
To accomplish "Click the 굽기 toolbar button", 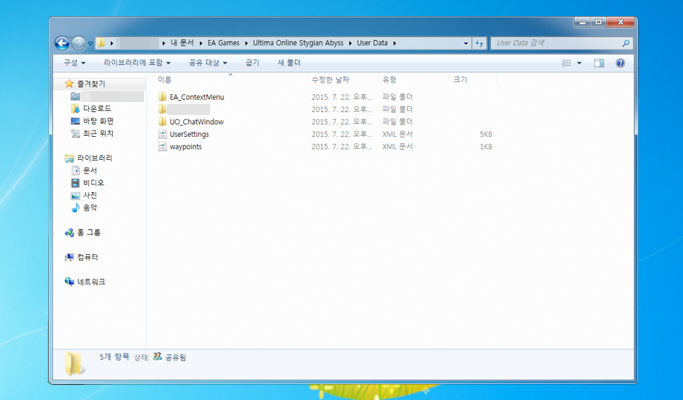I will 252,63.
